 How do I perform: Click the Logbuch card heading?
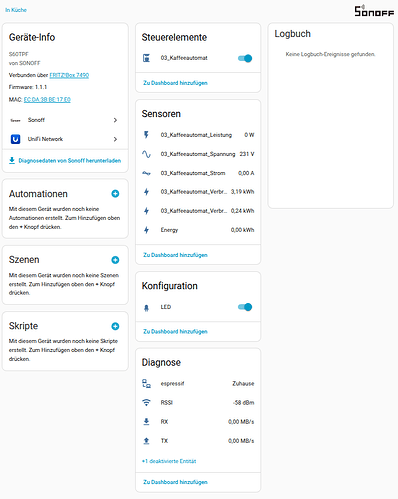[x=293, y=34]
